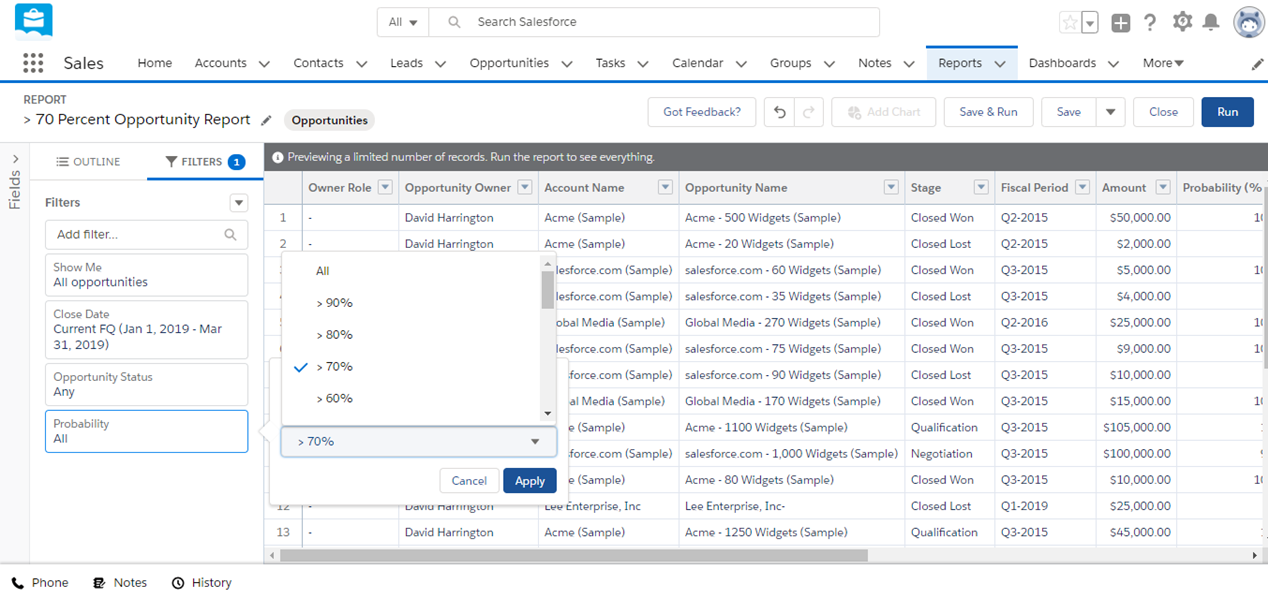
Task: Switch to the Outline tab
Action: tap(88, 161)
